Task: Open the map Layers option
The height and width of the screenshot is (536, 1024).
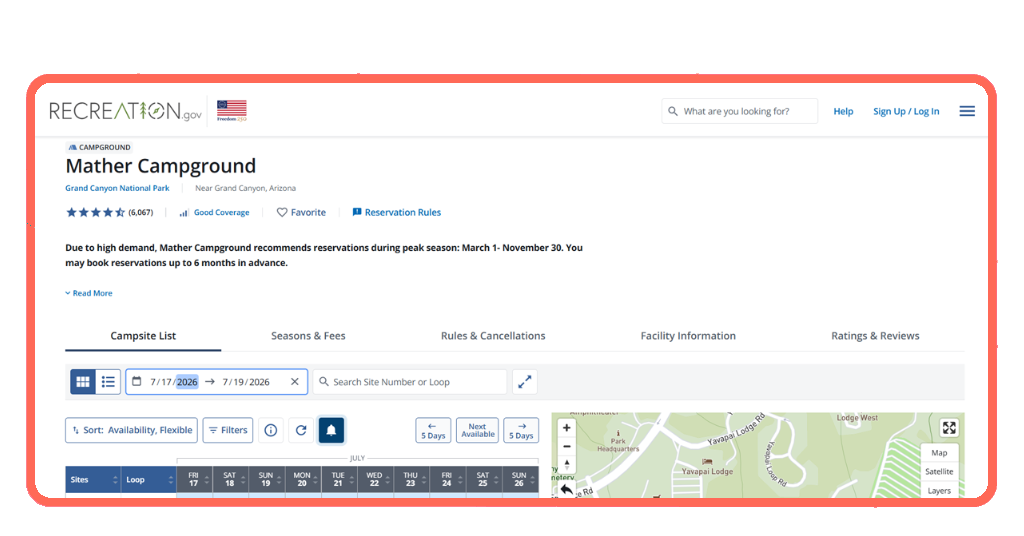Action: tap(939, 490)
